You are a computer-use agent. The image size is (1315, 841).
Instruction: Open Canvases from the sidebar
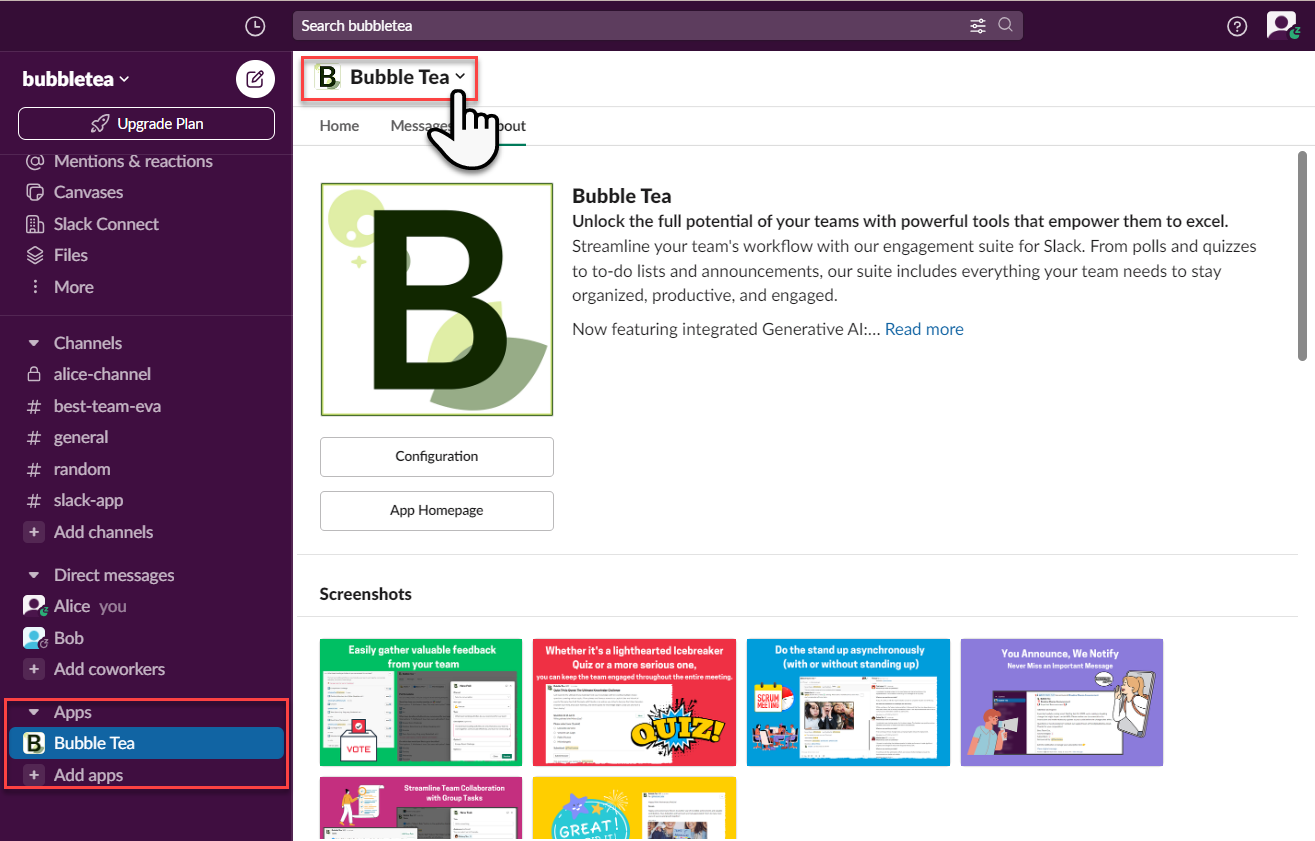click(x=88, y=192)
